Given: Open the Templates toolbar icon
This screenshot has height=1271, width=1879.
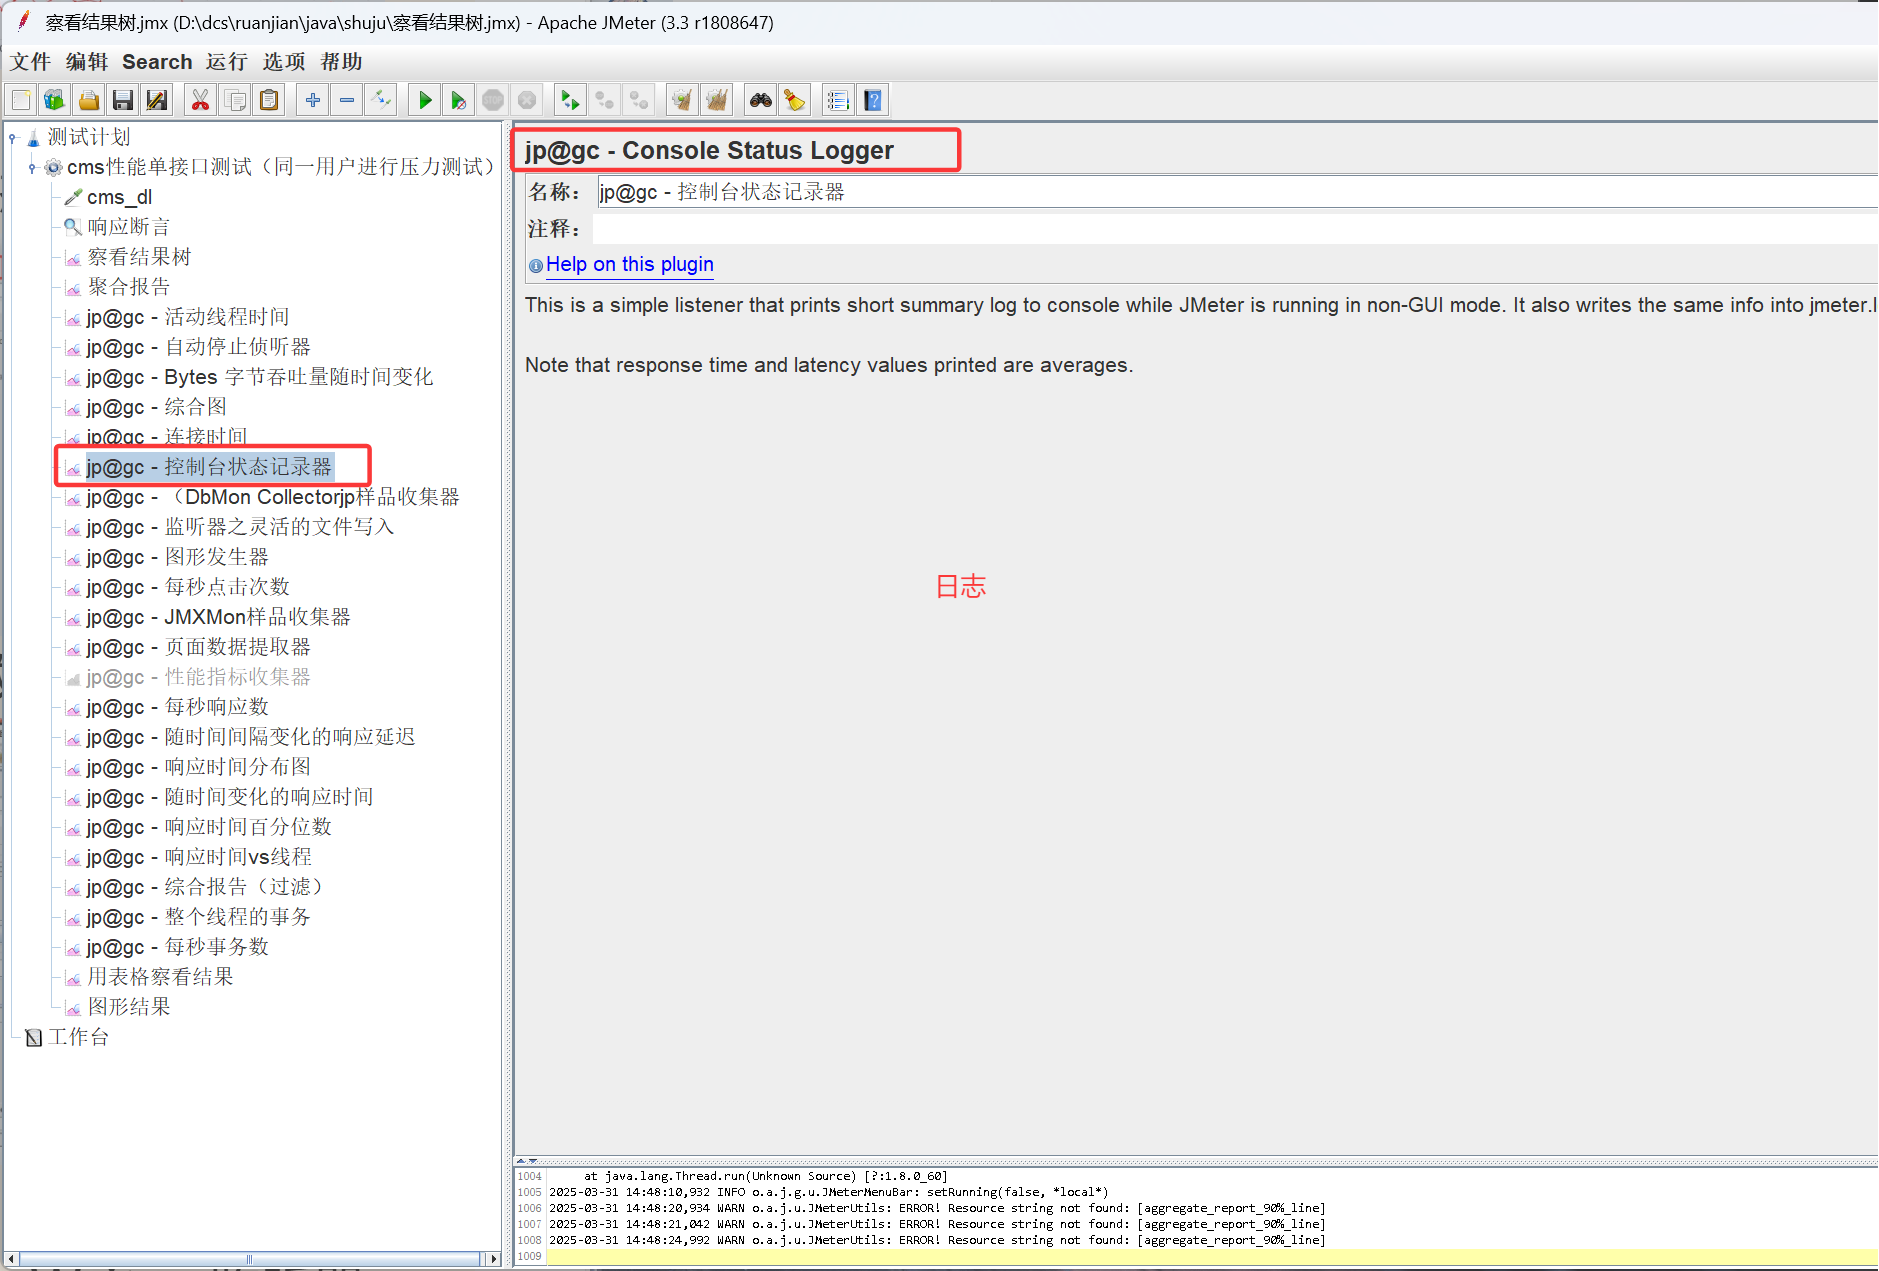Looking at the screenshot, I should pos(55,100).
